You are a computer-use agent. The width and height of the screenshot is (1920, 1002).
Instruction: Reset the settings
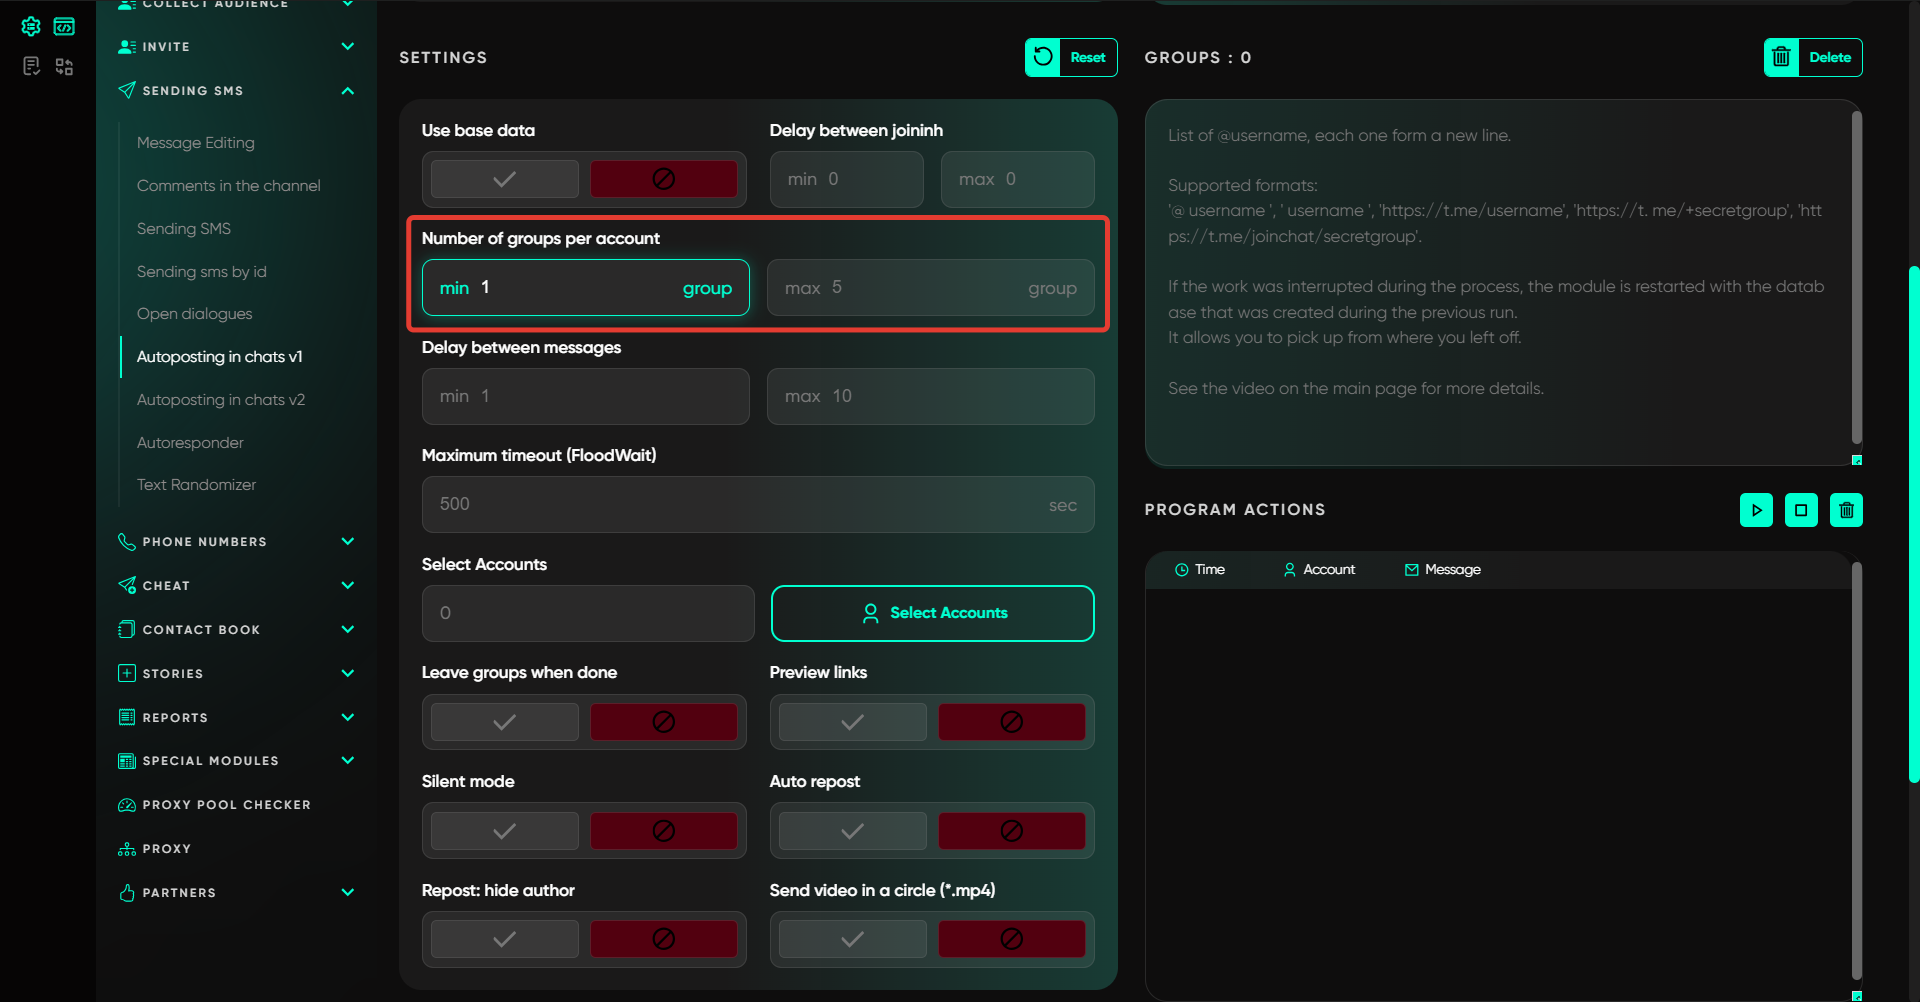1071,58
